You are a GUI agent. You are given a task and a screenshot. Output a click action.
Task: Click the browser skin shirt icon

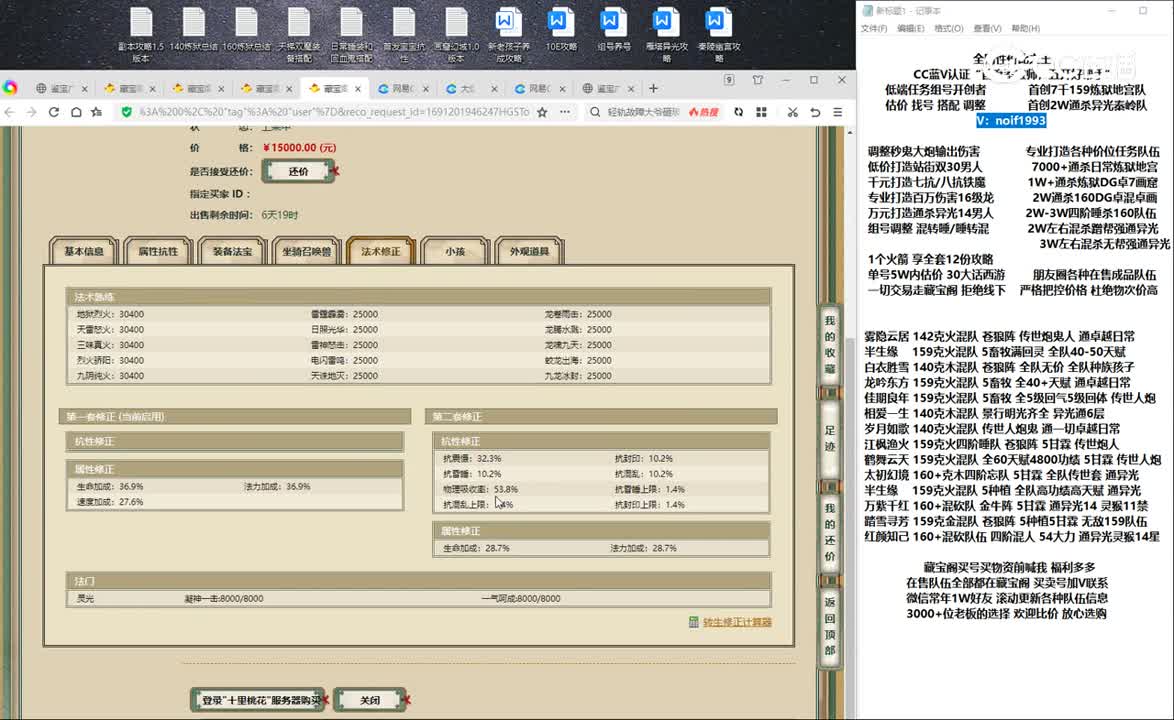[x=758, y=80]
